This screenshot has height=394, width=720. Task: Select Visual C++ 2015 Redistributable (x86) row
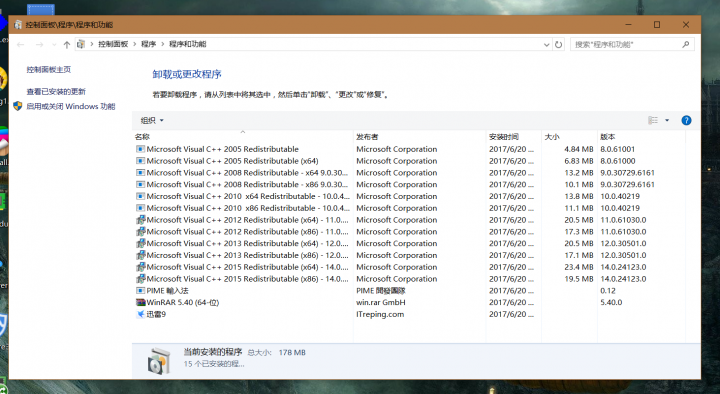point(410,279)
